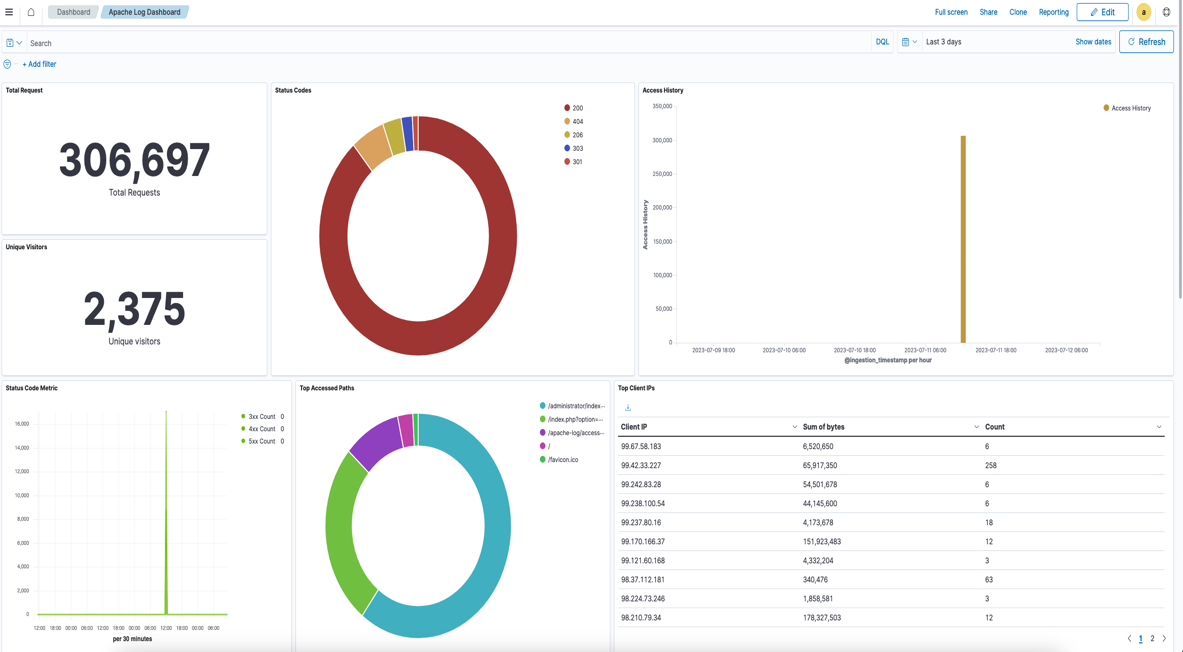Download Top Client IPs table data

tap(628, 408)
